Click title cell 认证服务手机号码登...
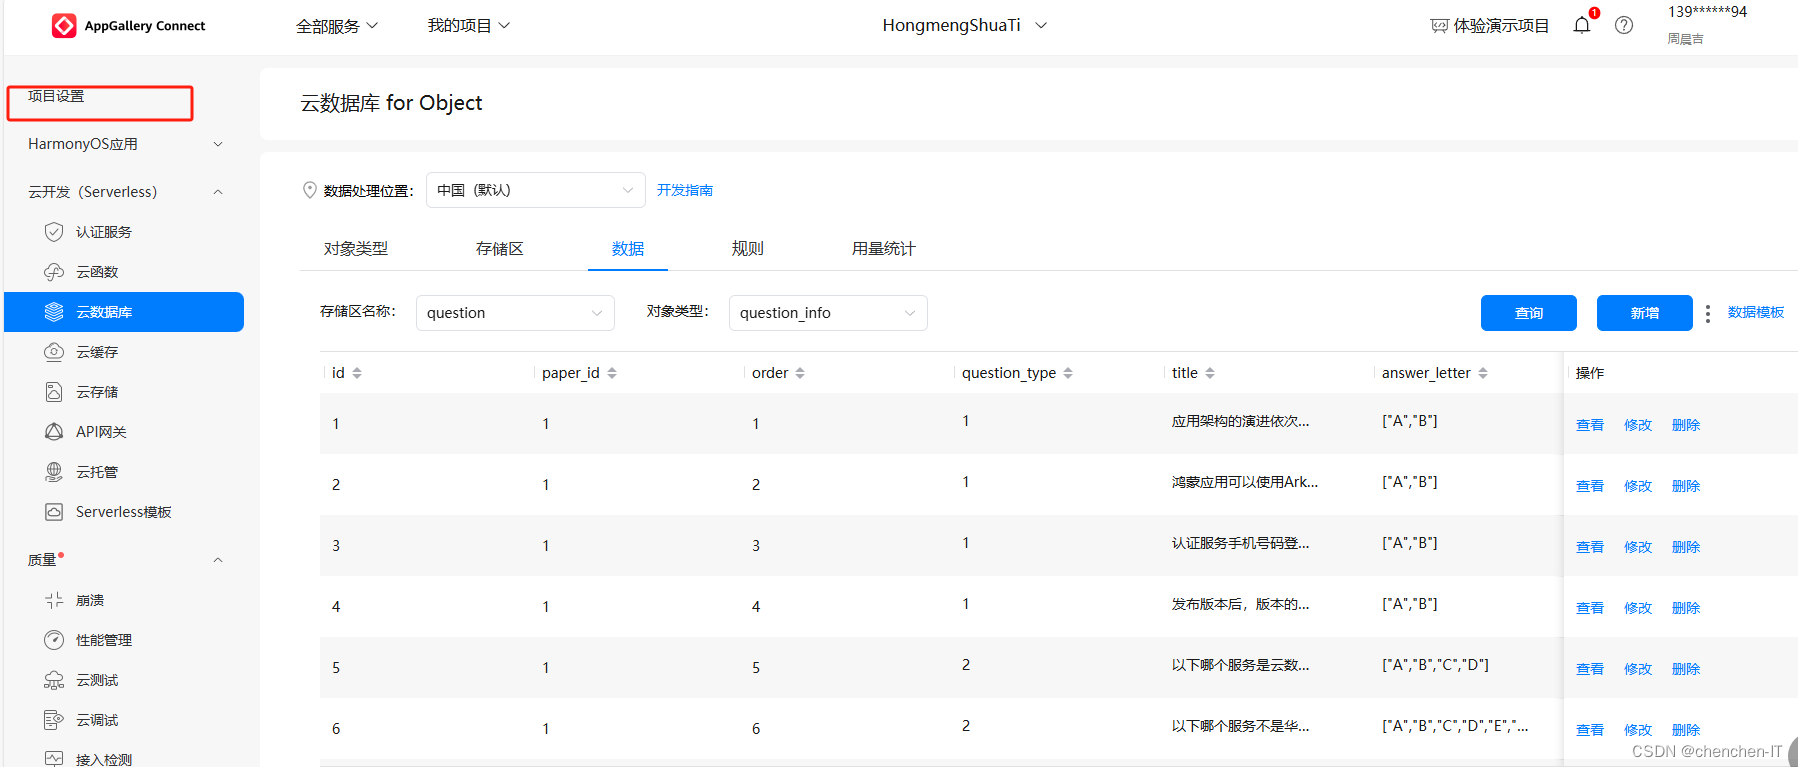The image size is (1798, 767). click(1240, 543)
